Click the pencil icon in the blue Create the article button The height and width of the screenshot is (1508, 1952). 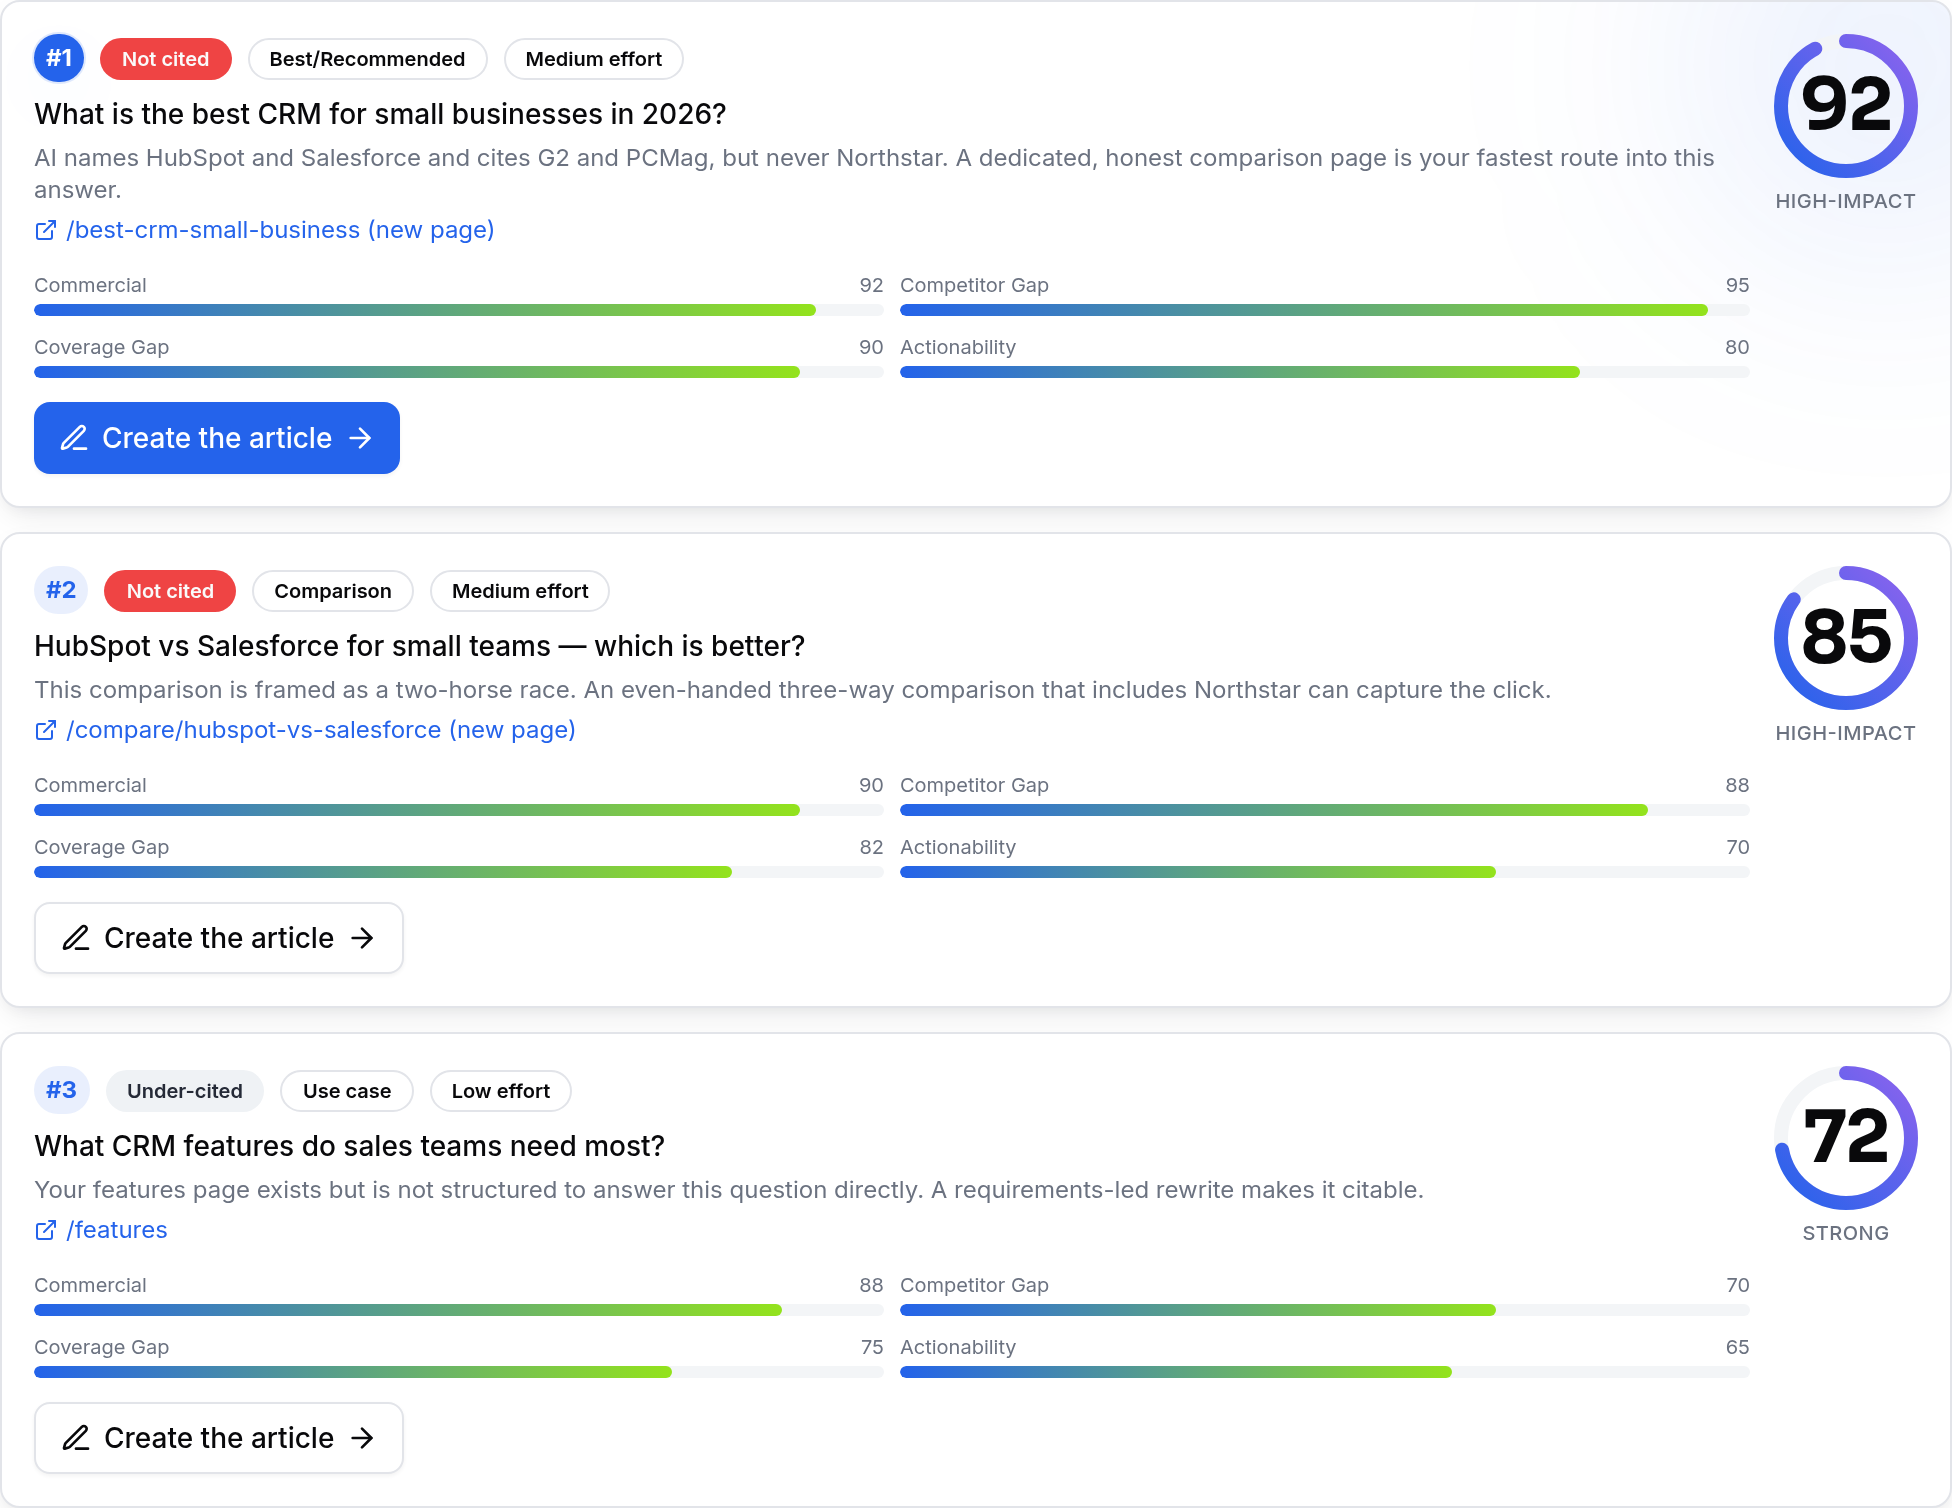pos(74,438)
